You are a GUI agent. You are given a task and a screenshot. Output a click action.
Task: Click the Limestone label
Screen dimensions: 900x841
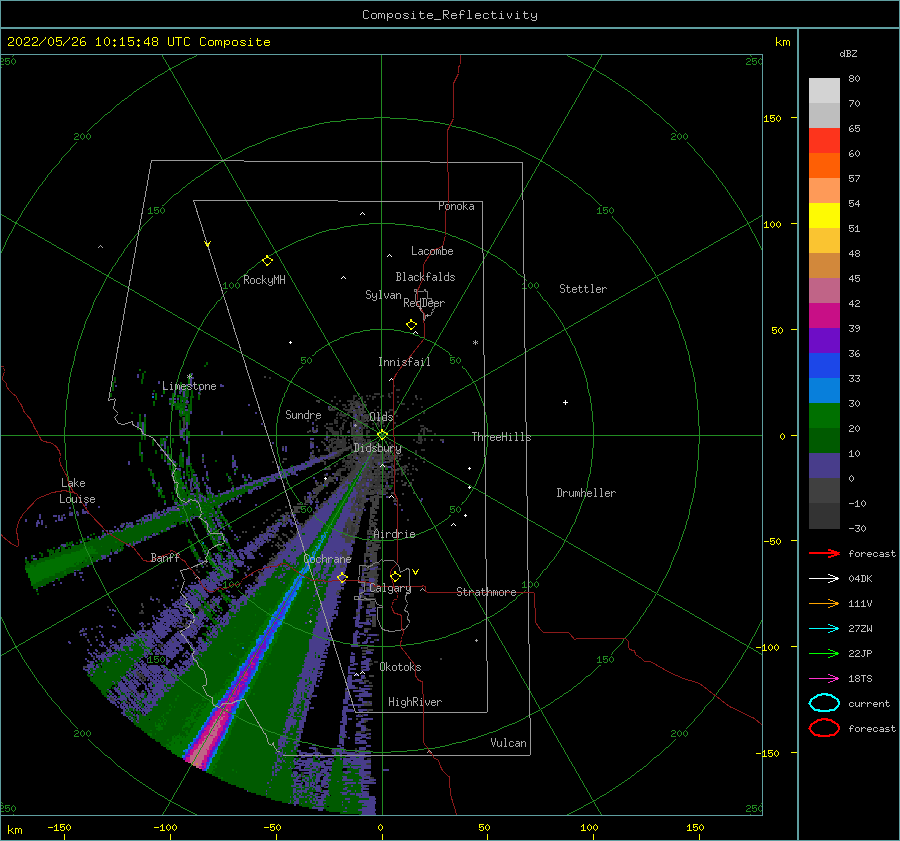coord(189,386)
